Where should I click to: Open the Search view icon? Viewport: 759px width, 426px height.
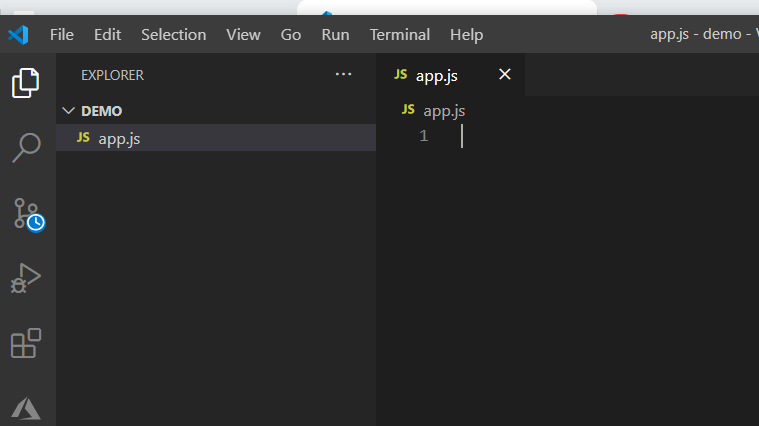coord(27,147)
